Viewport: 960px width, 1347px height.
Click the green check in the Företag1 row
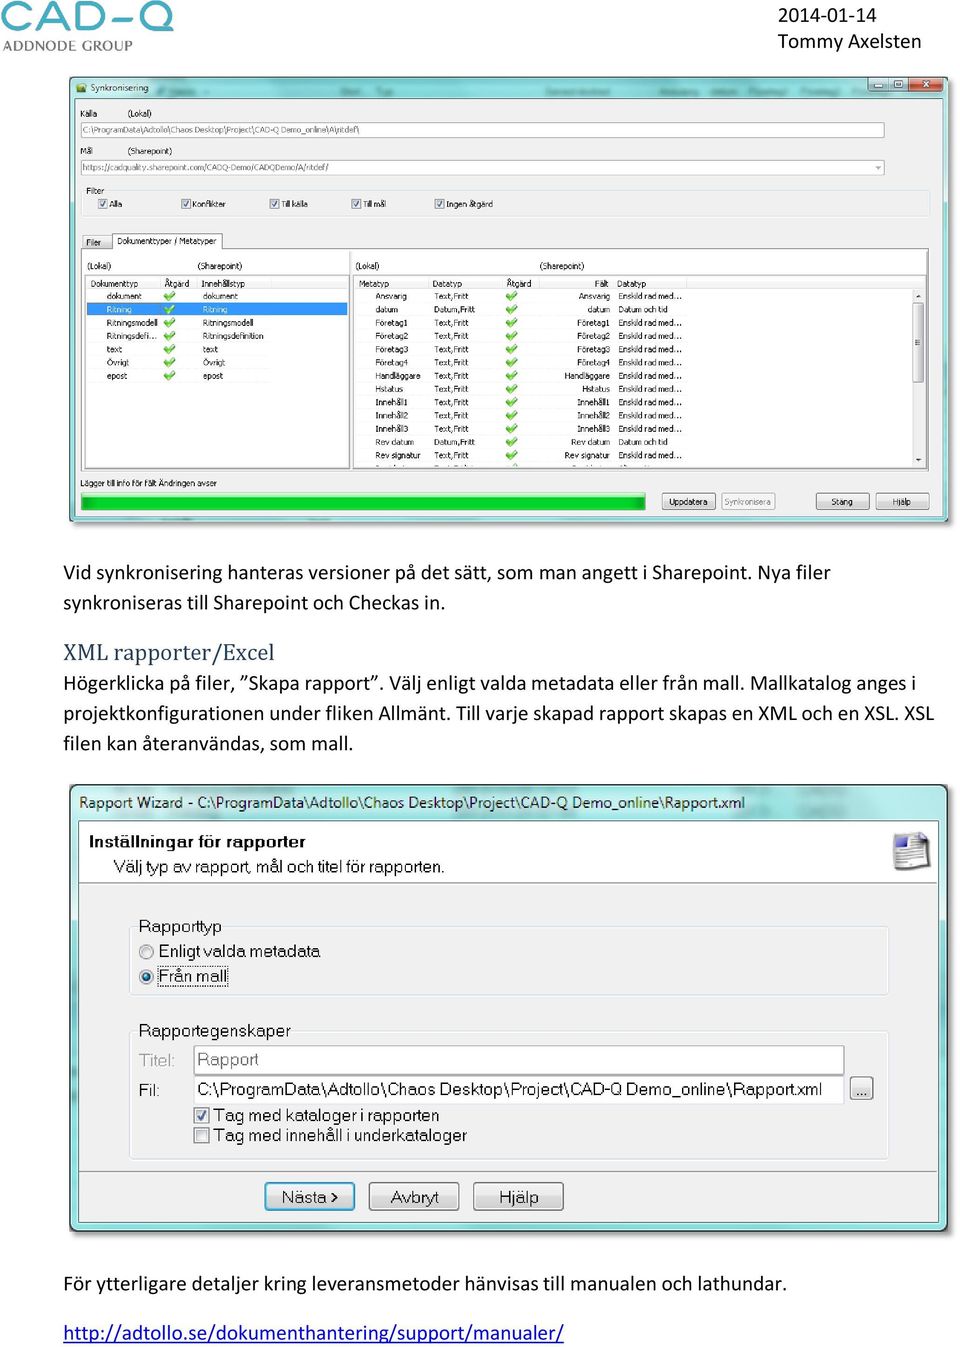click(x=511, y=323)
